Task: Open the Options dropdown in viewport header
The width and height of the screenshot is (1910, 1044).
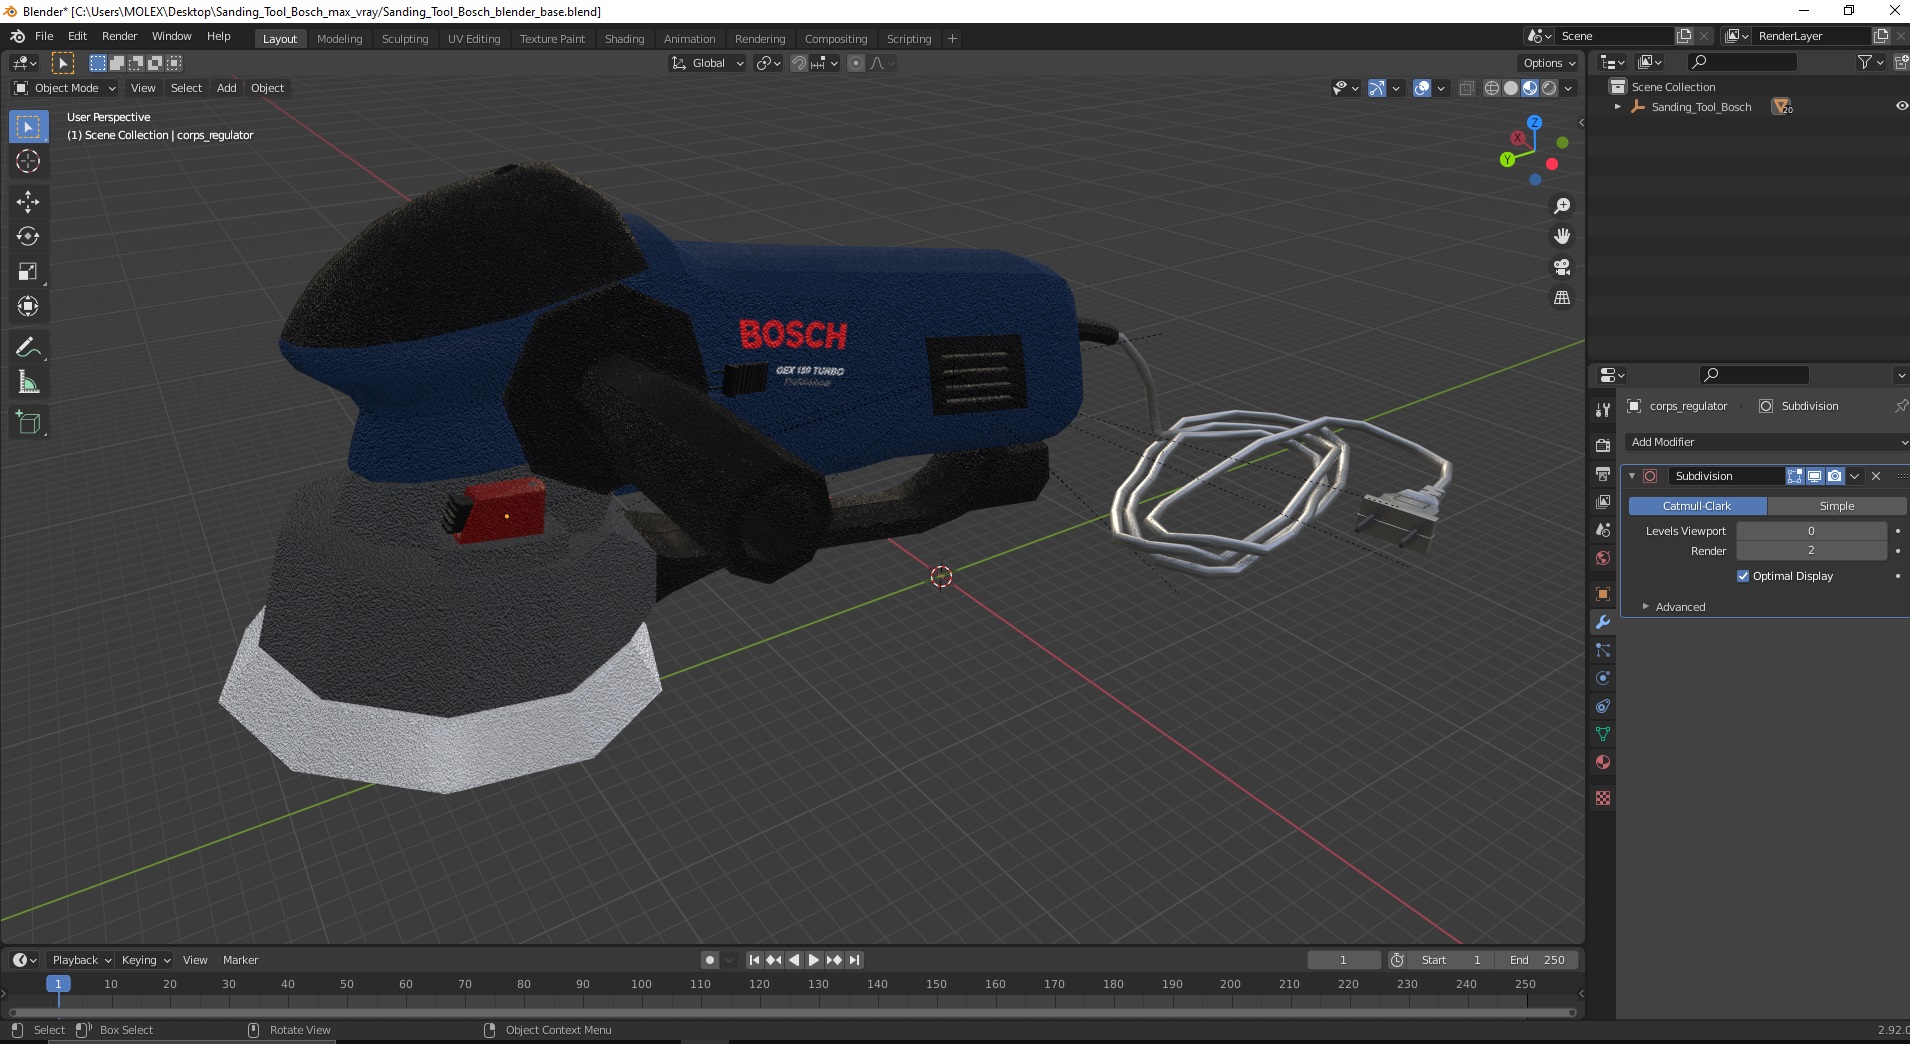Action: click(1549, 63)
